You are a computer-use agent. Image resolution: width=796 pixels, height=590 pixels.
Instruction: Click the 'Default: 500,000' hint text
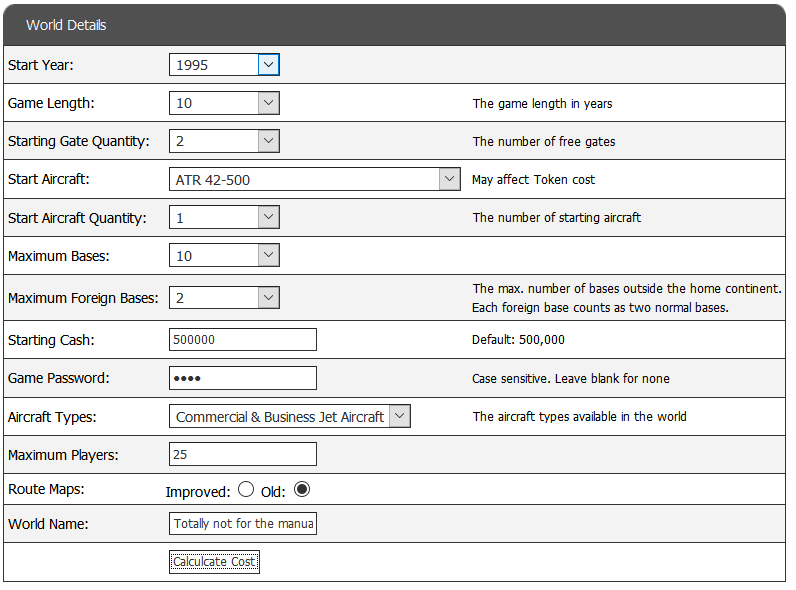[518, 340]
